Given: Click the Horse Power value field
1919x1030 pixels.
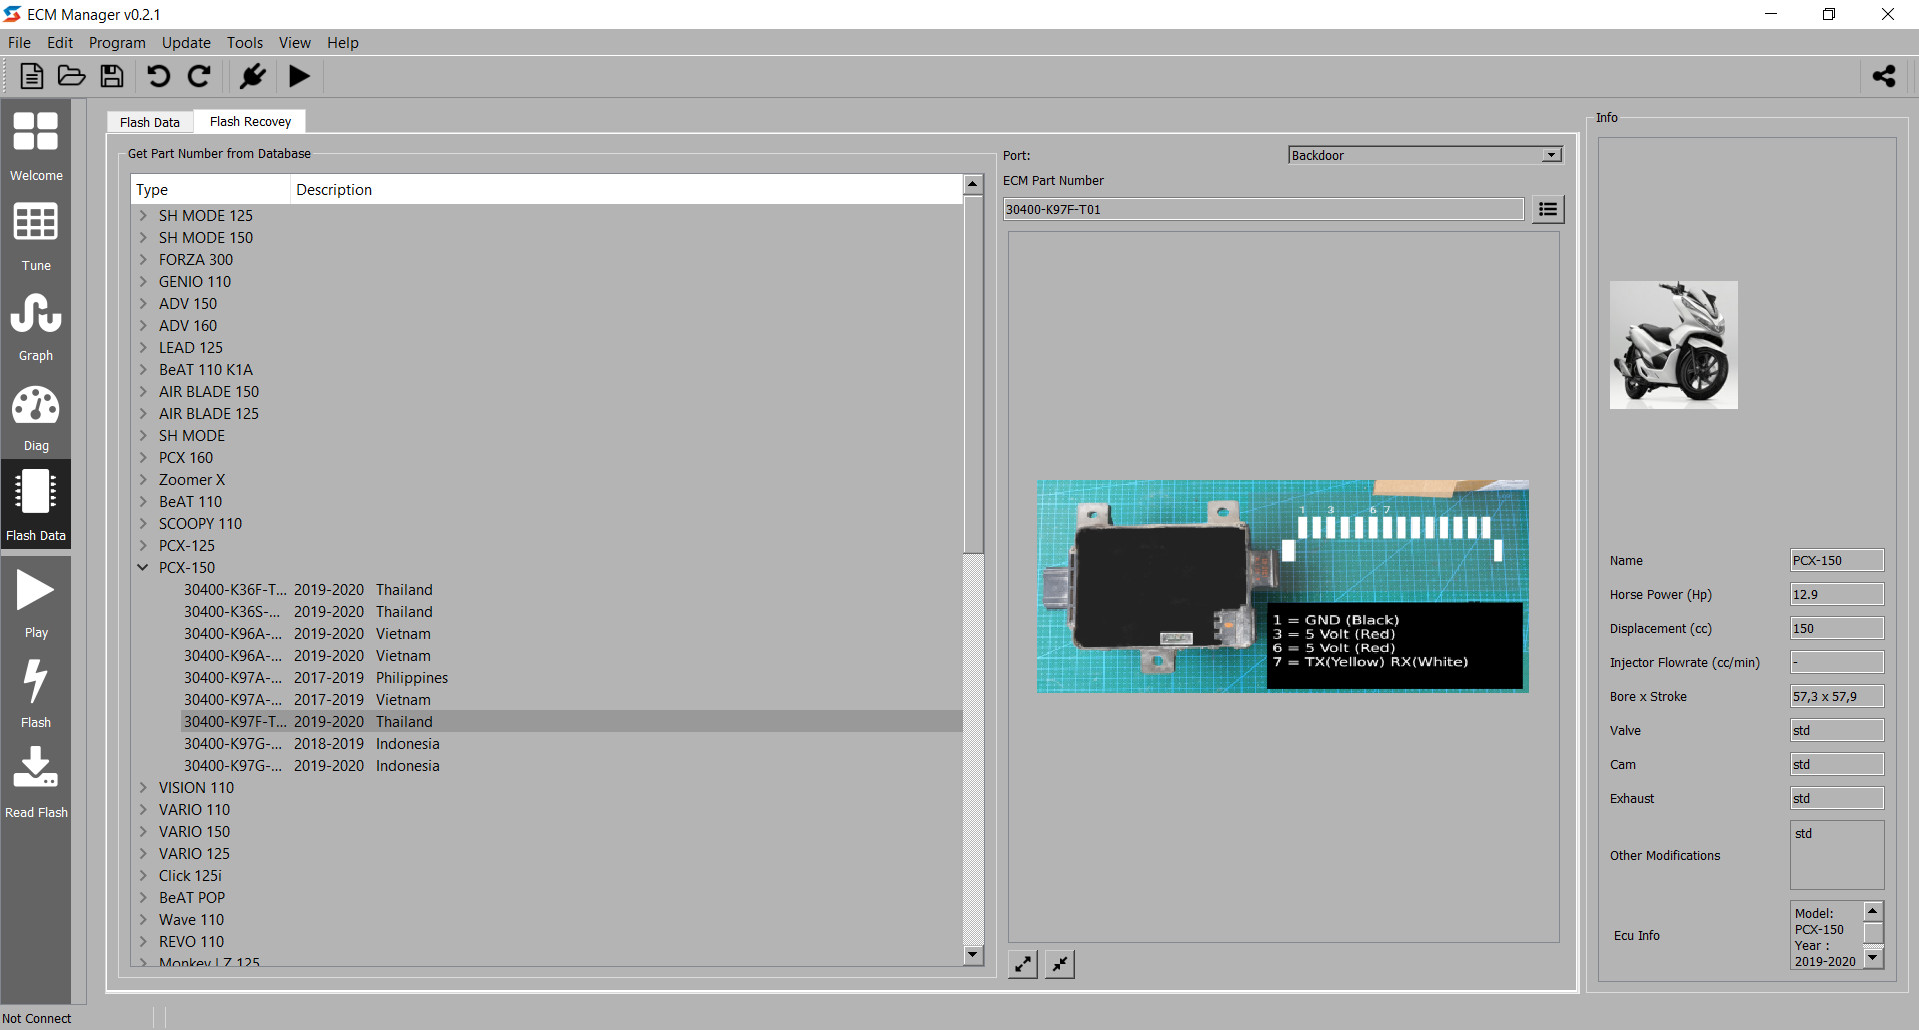Looking at the screenshot, I should 1837,594.
